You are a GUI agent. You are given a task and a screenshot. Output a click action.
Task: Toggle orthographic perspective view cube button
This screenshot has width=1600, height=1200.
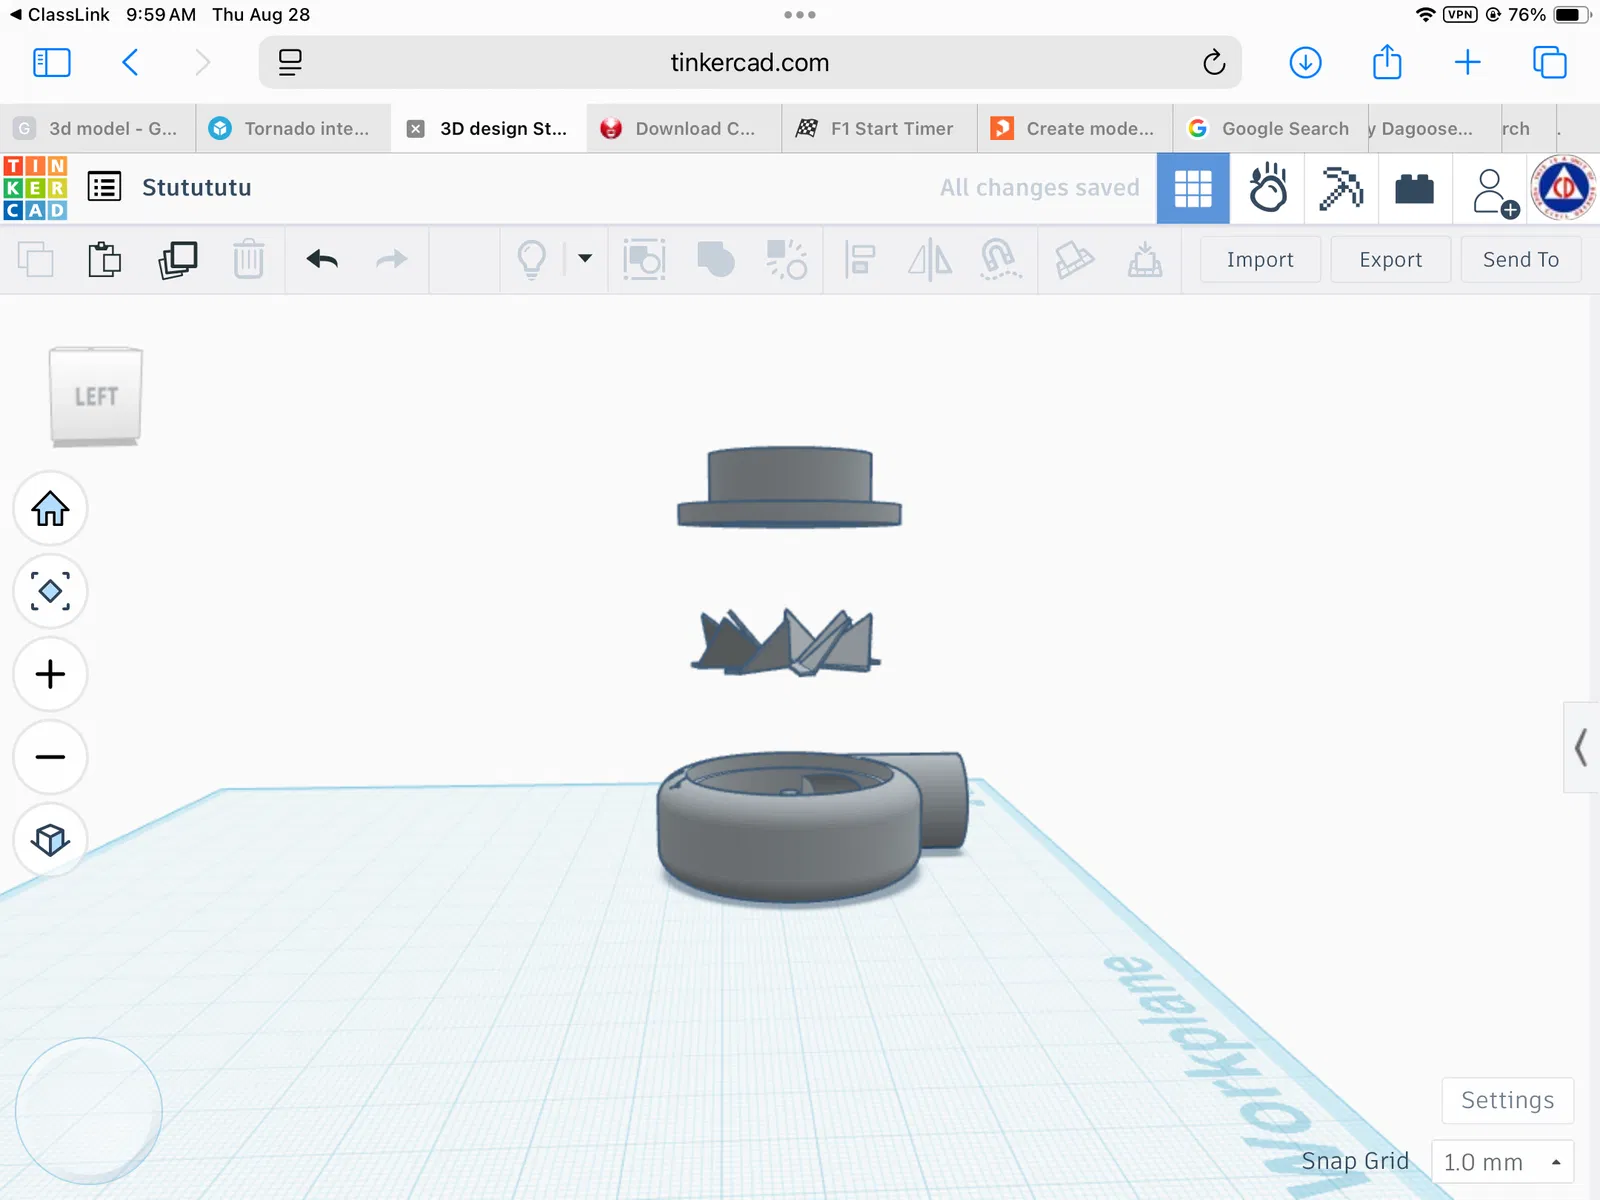click(x=50, y=840)
